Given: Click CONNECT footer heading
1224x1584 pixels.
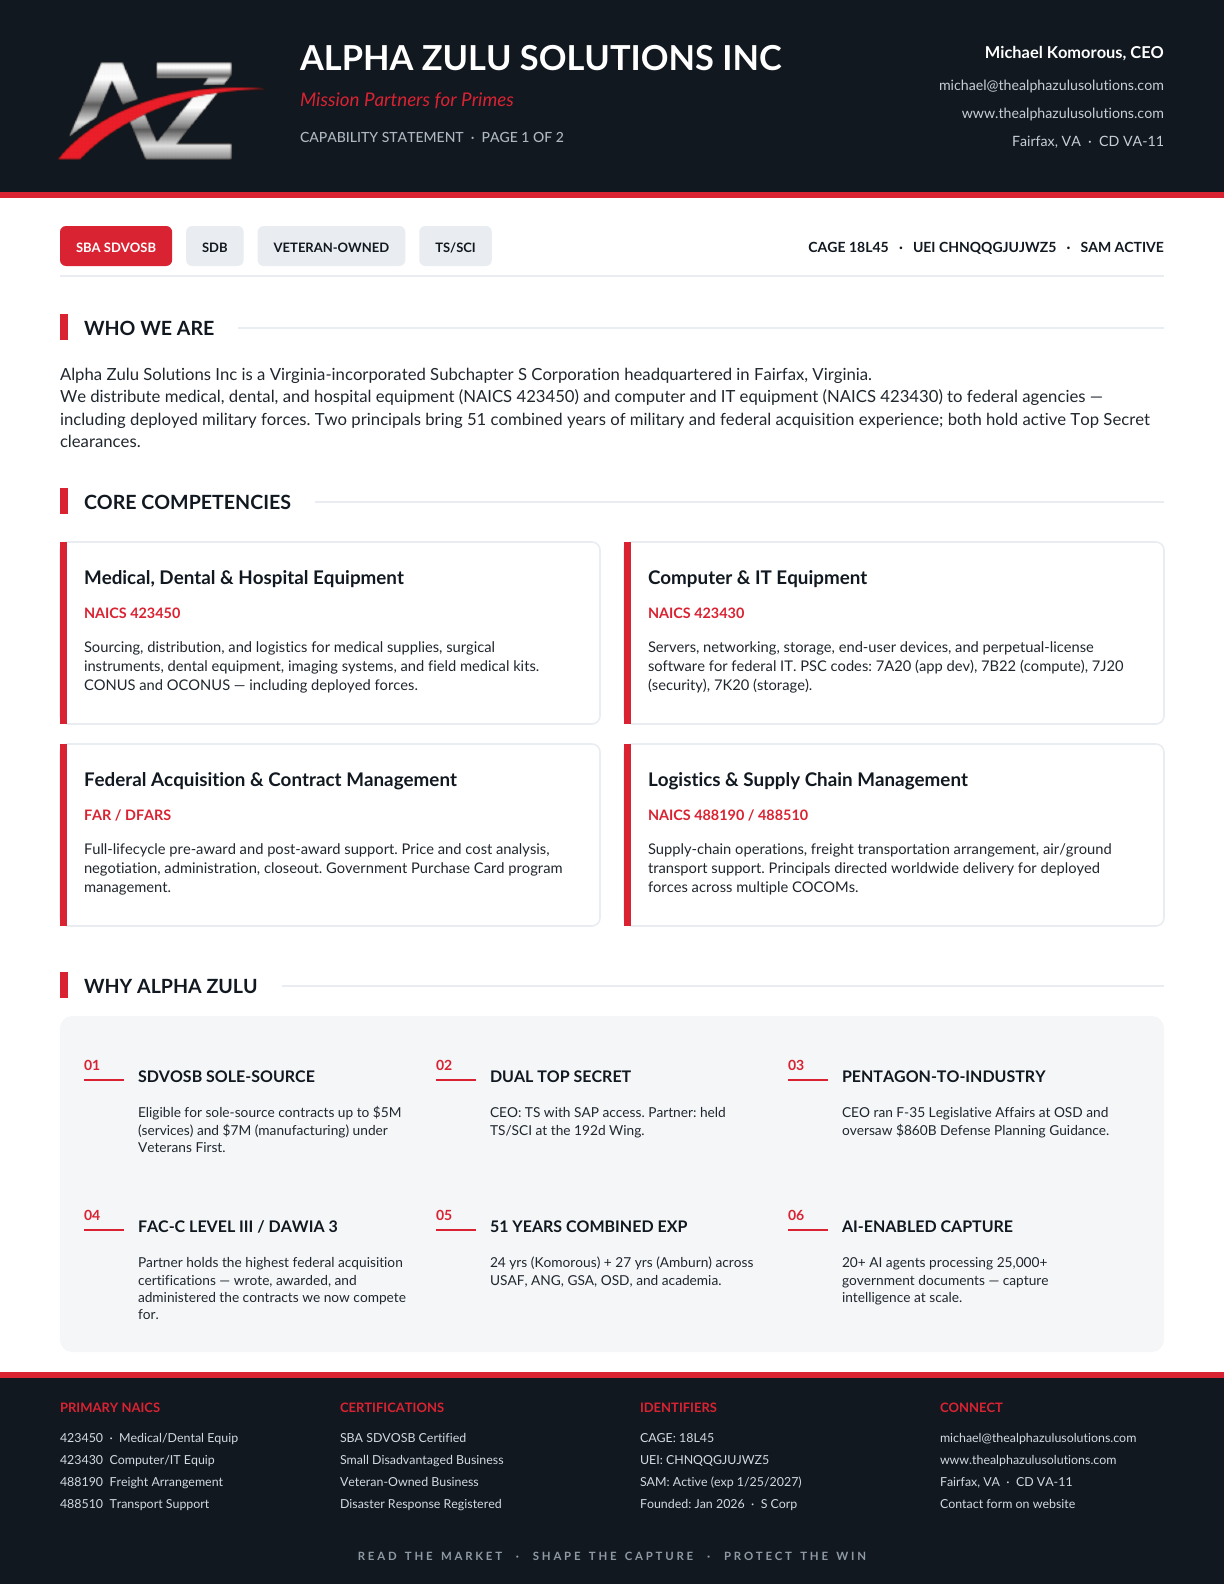Looking at the screenshot, I should tap(971, 1407).
